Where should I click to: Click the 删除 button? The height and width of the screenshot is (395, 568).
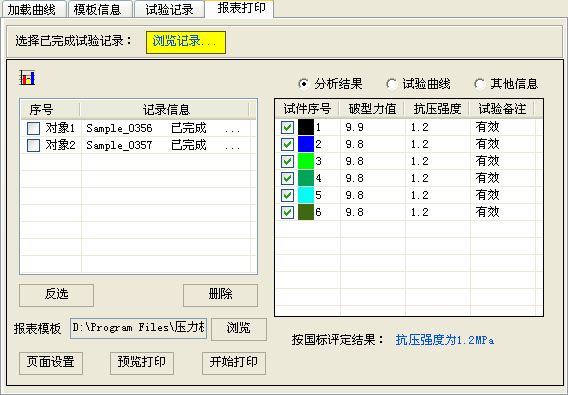point(220,295)
